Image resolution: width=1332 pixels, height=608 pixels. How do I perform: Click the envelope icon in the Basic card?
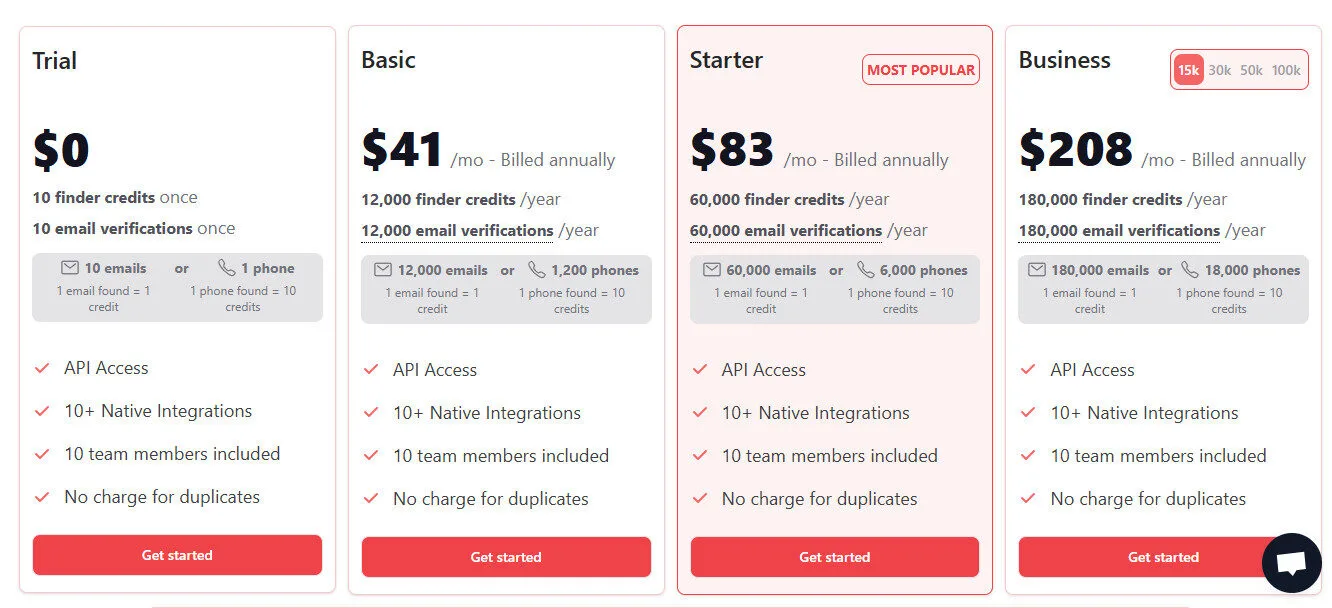pyautogui.click(x=384, y=269)
